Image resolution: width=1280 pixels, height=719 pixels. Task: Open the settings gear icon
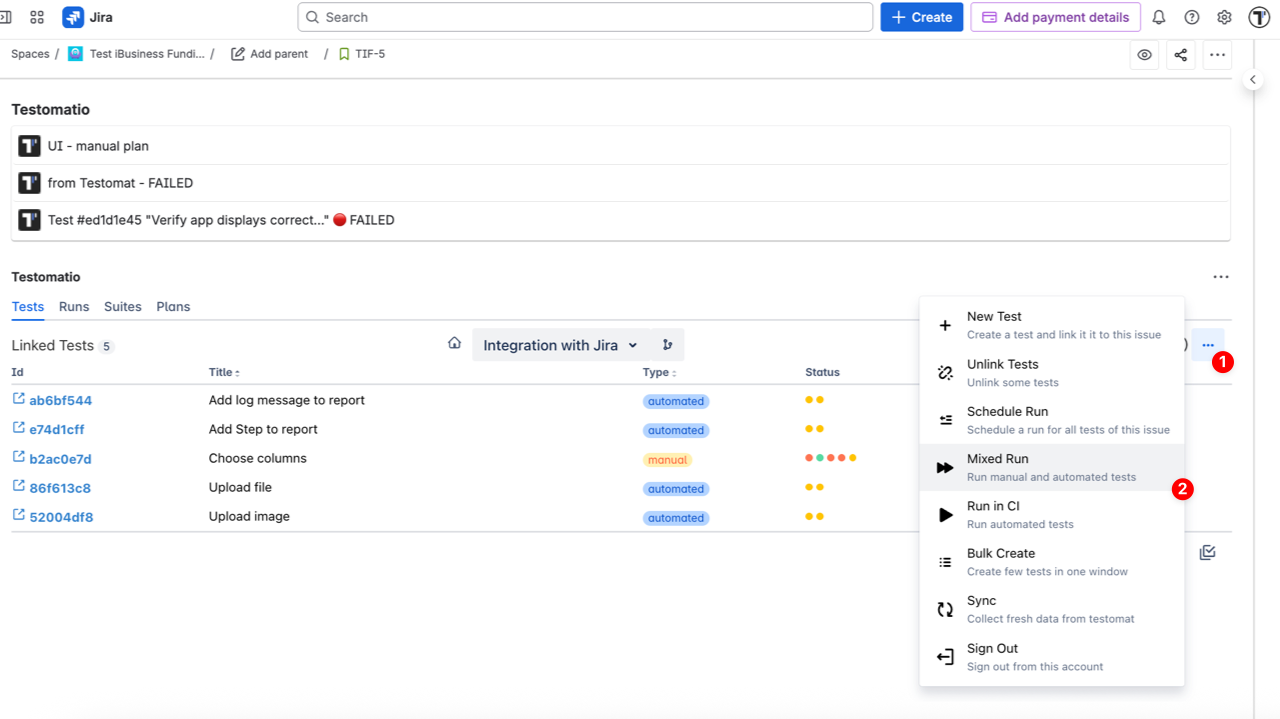click(1224, 17)
